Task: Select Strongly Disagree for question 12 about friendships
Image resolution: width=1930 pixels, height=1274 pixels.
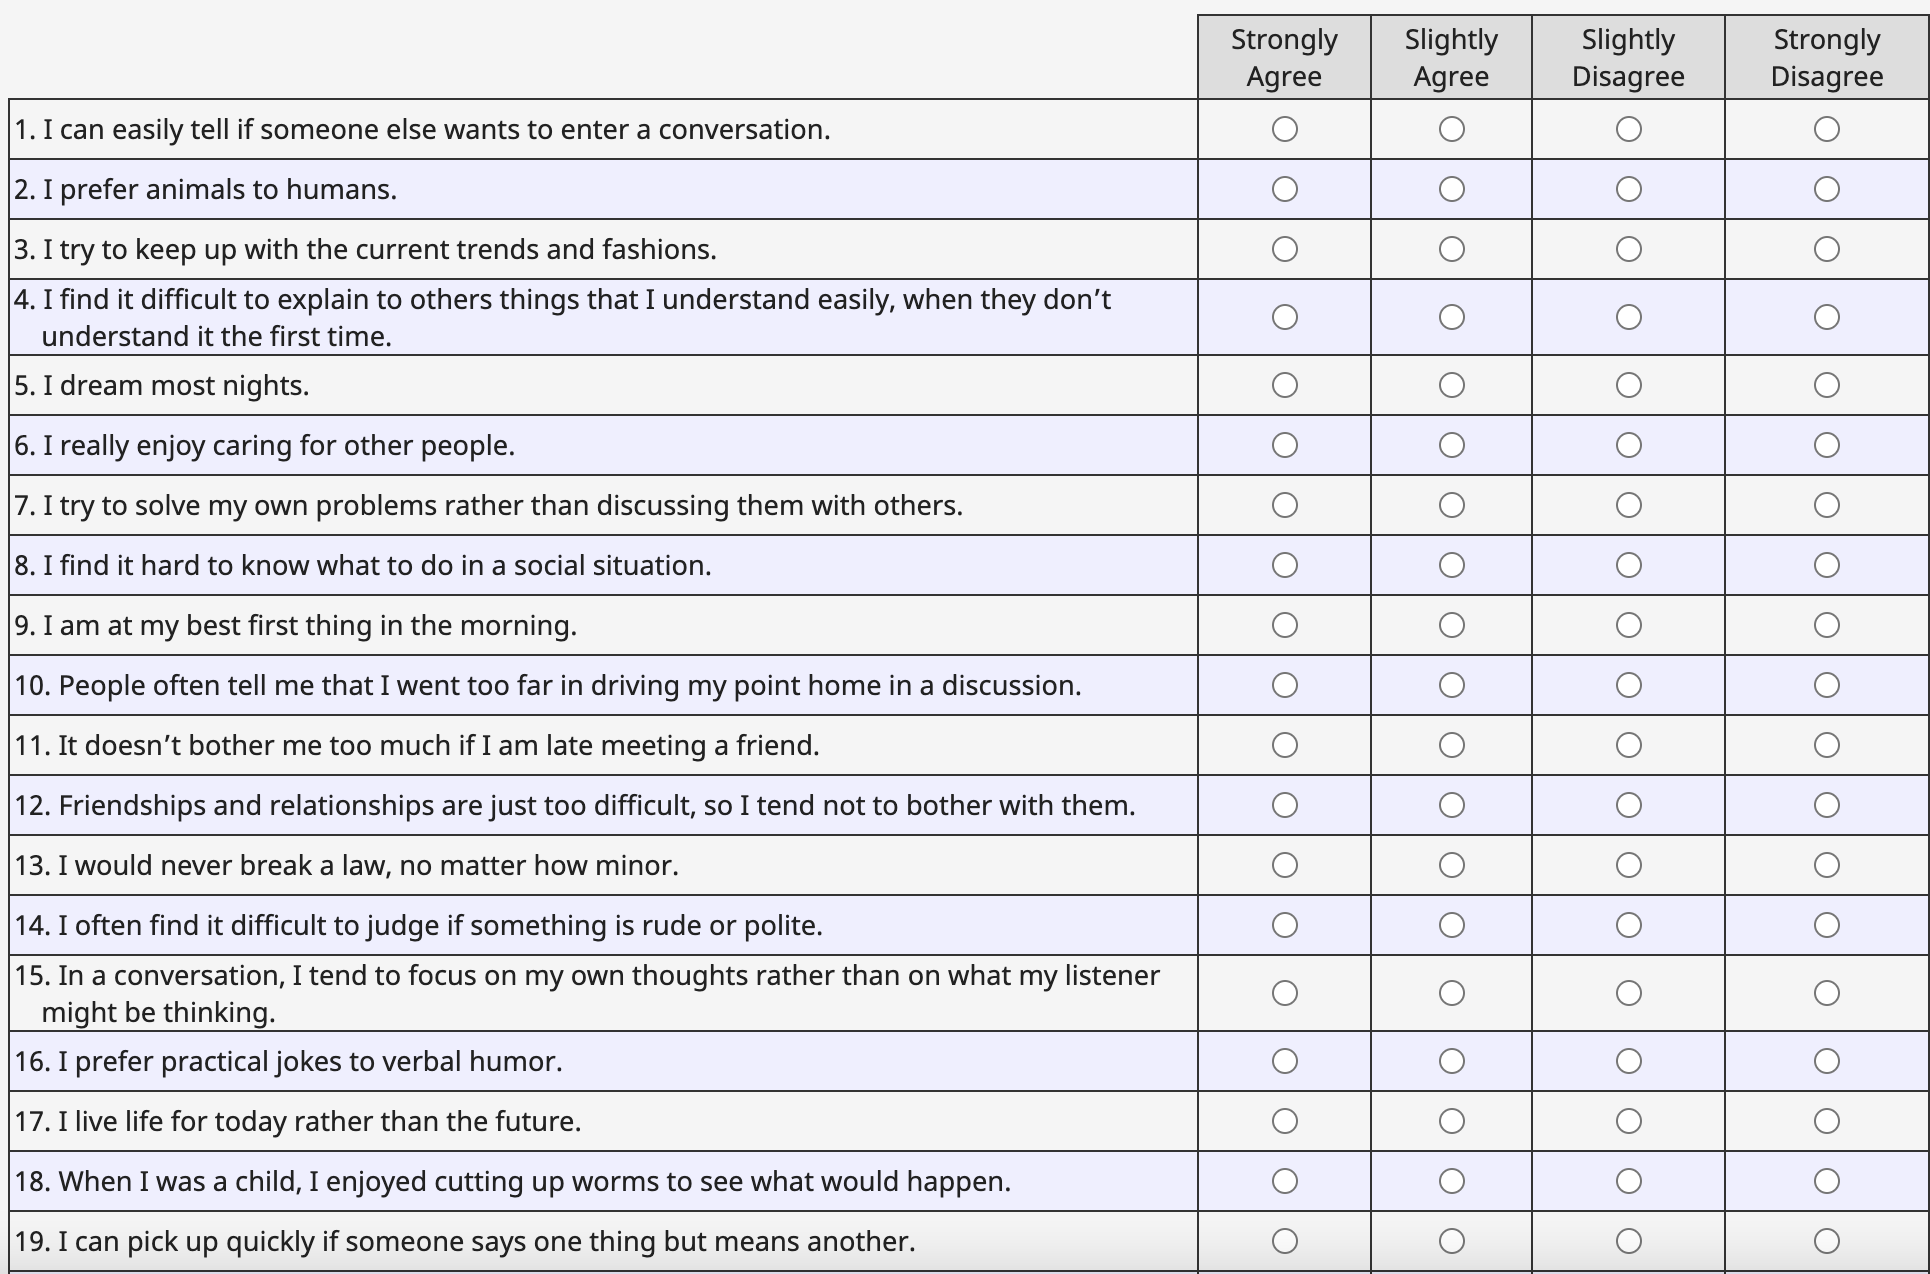Action: pos(1827,805)
